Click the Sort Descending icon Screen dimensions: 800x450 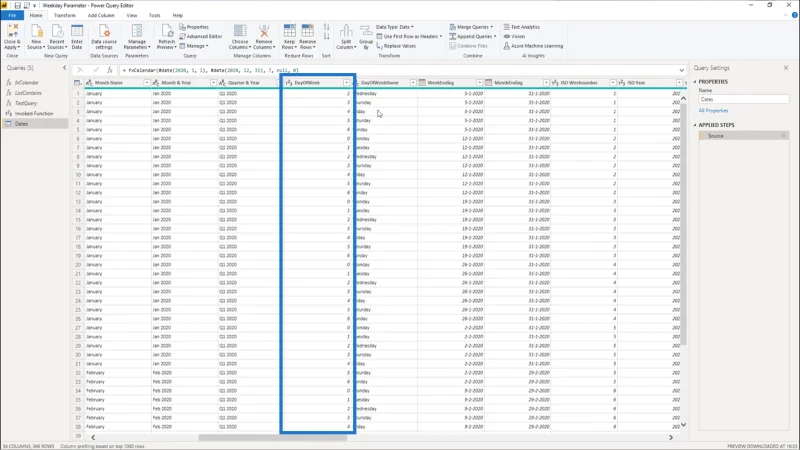coord(327,37)
